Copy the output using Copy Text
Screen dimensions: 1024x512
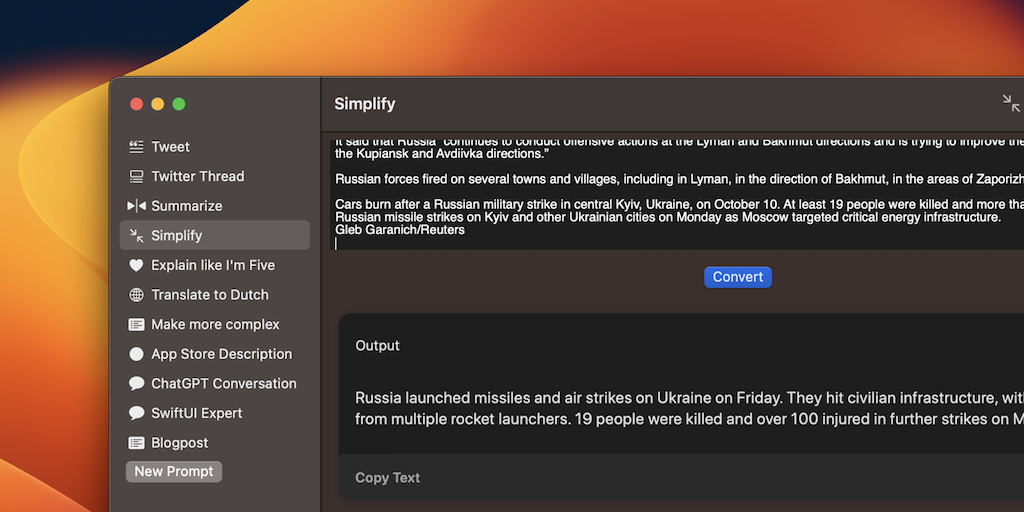387,478
